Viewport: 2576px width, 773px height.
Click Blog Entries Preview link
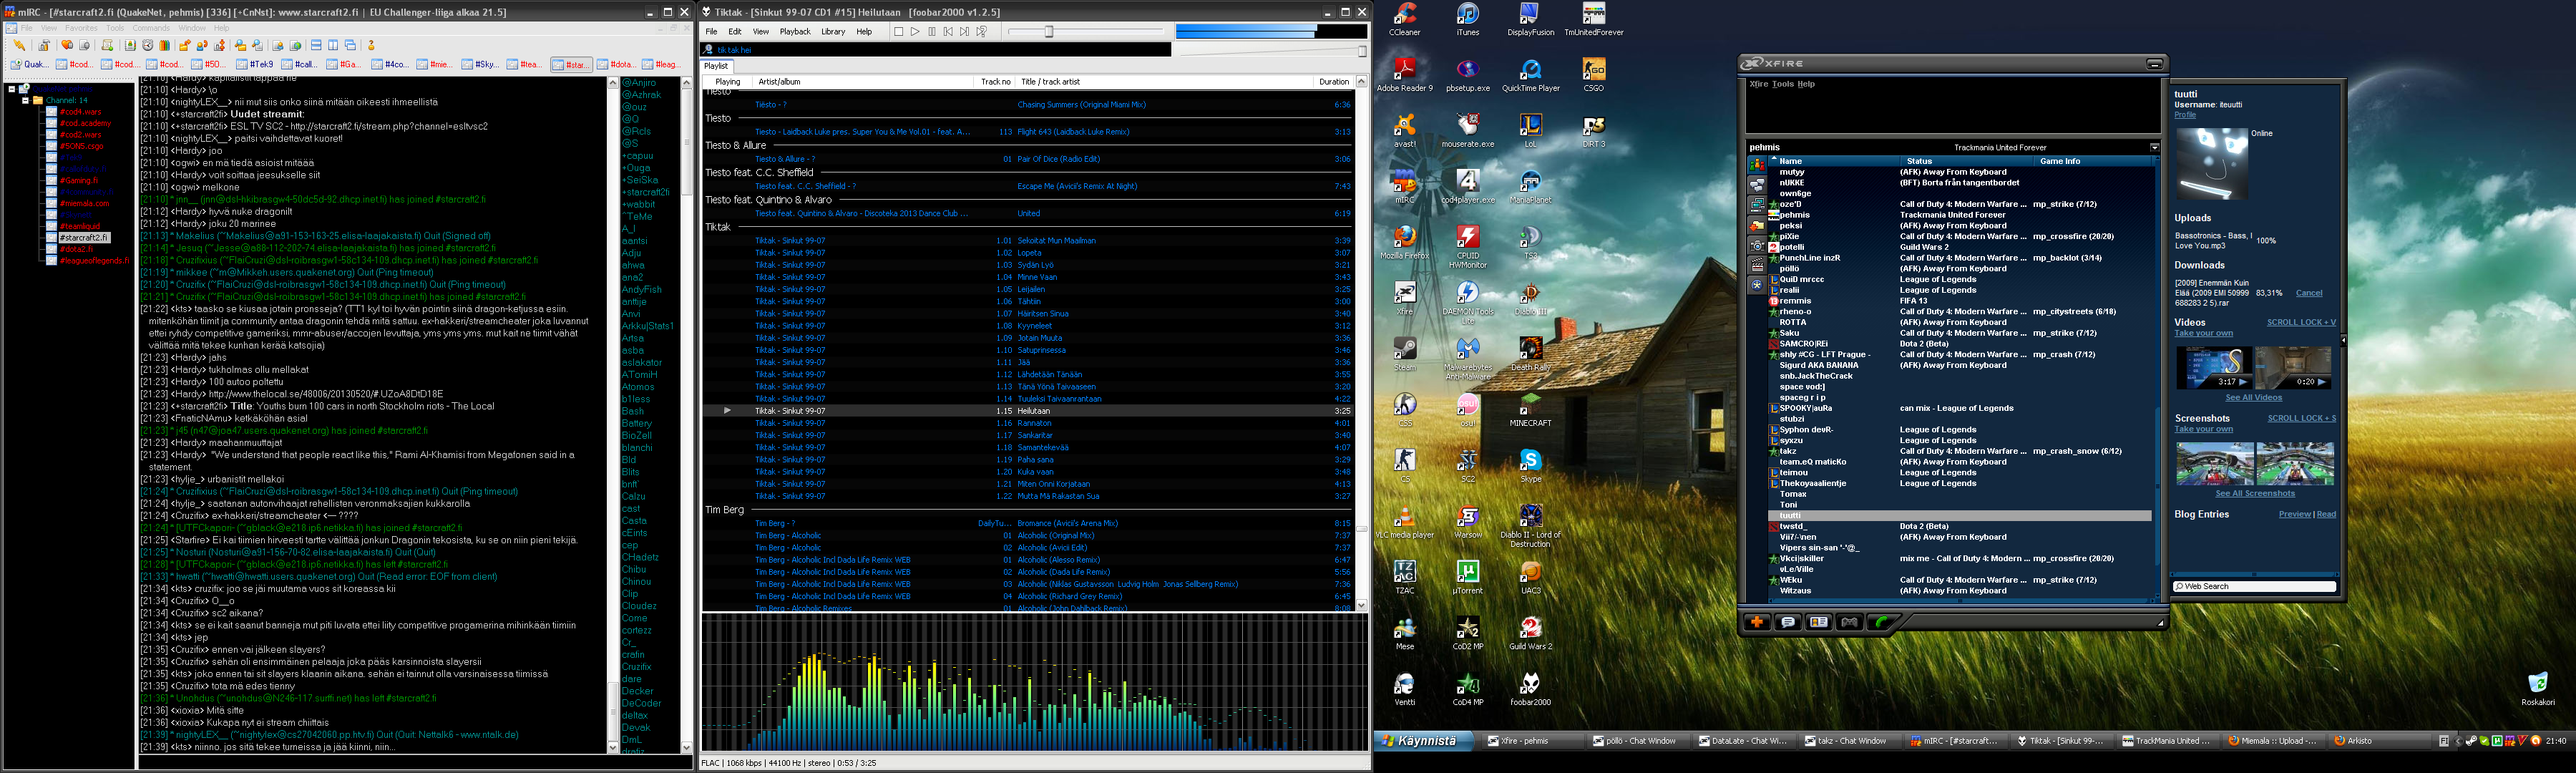point(2294,514)
